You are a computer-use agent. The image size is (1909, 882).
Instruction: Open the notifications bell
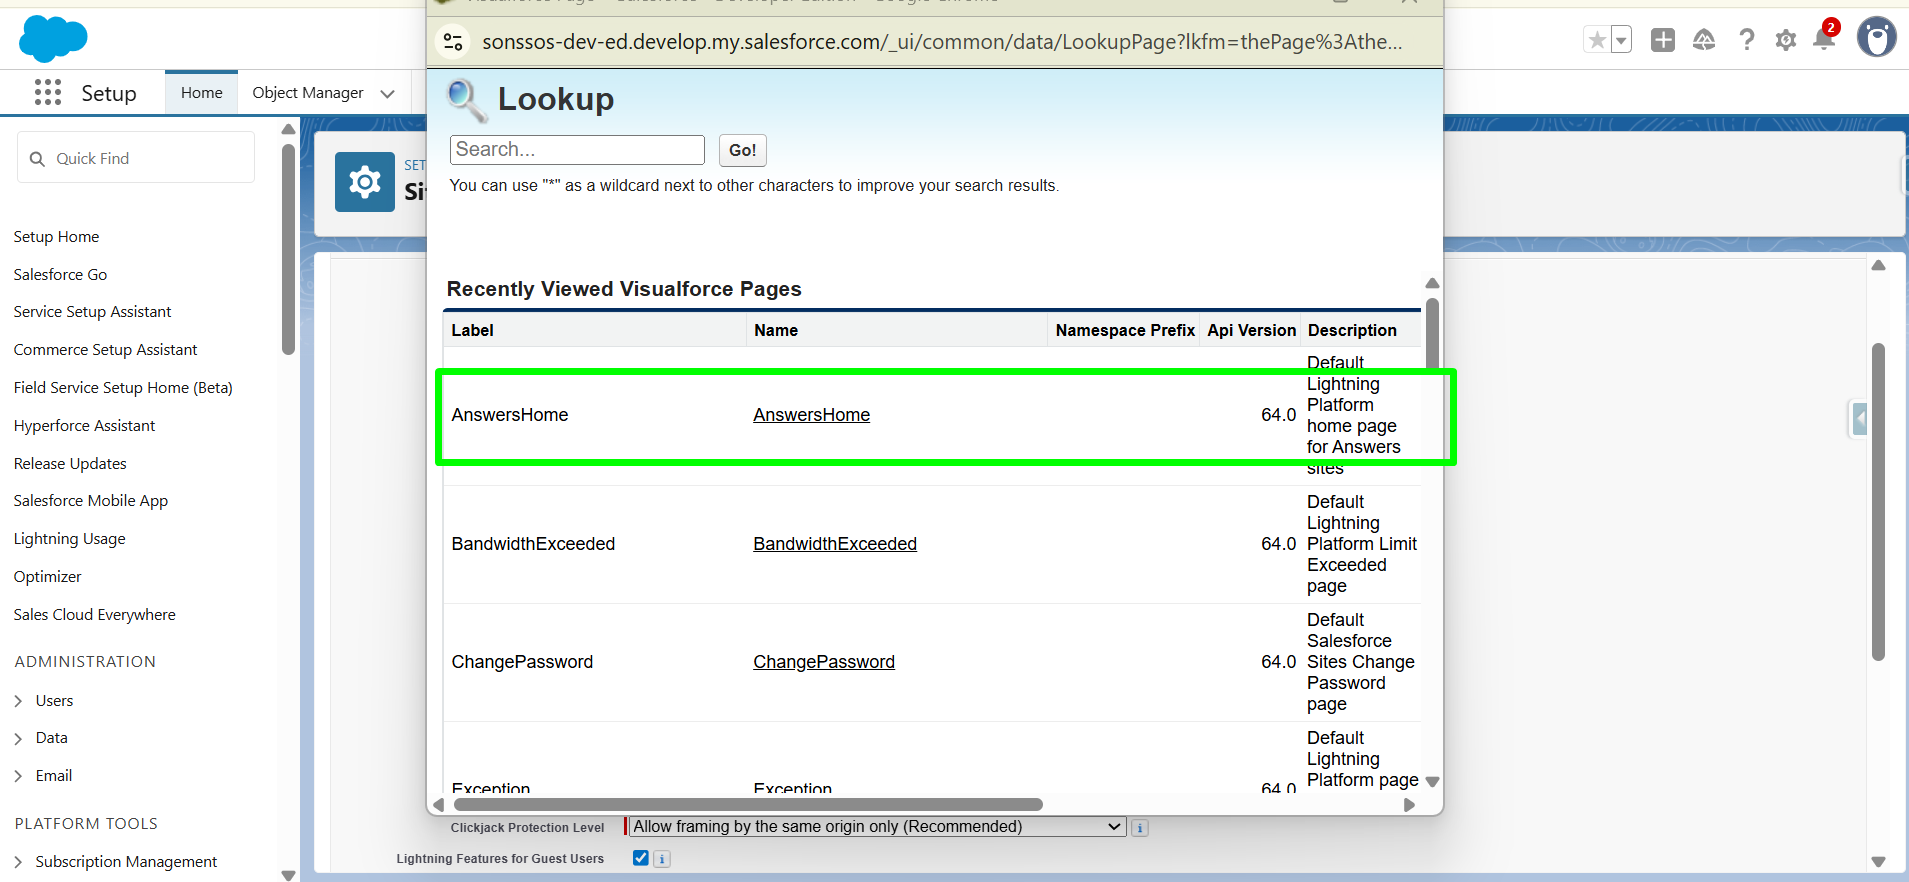(x=1825, y=38)
